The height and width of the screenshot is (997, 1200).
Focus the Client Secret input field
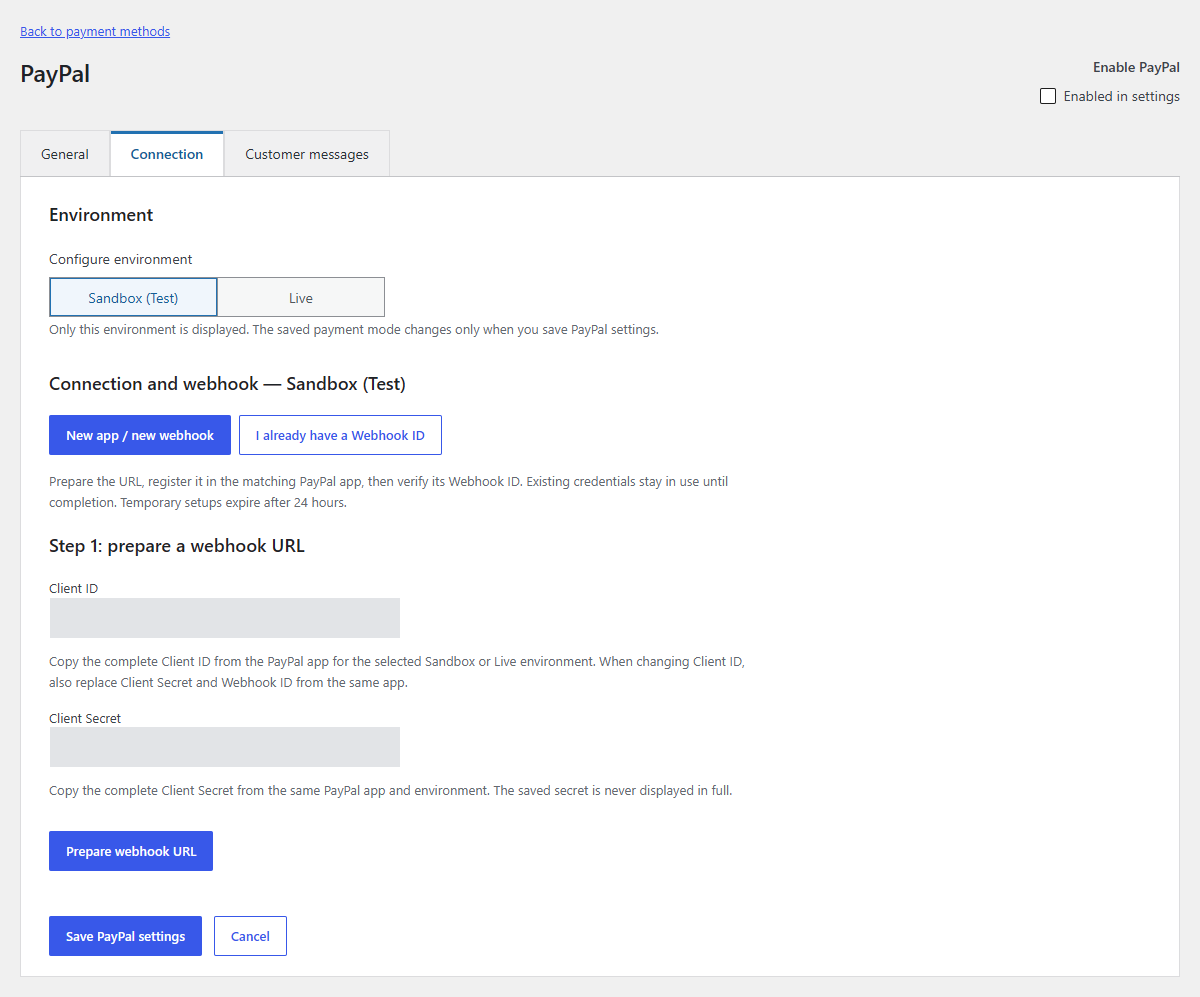(x=225, y=747)
